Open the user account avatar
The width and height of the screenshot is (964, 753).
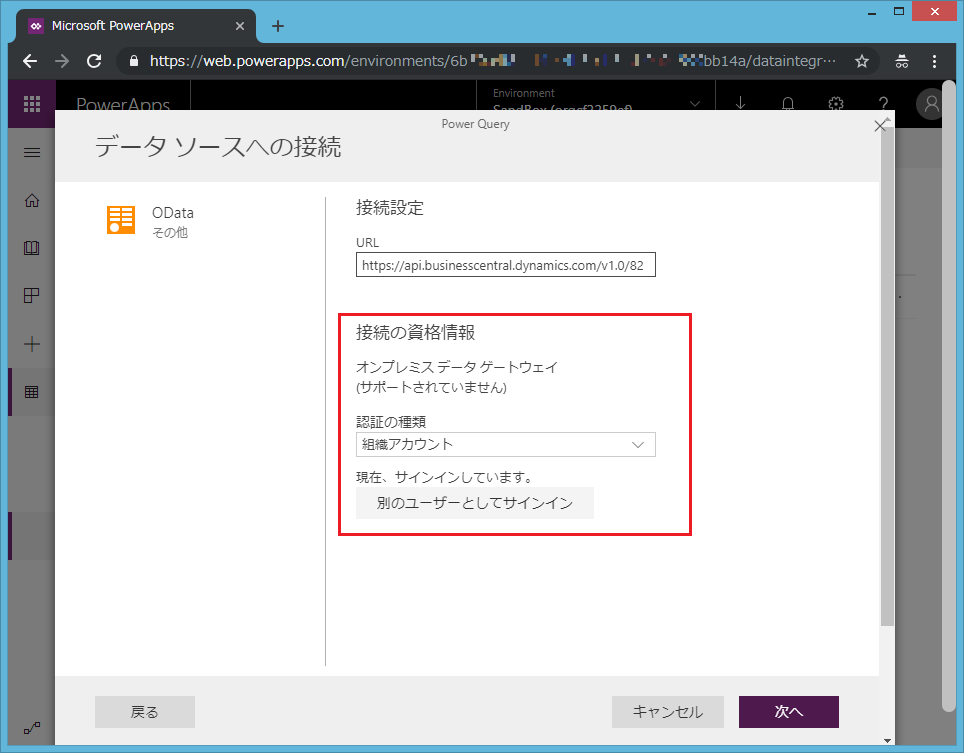931,103
